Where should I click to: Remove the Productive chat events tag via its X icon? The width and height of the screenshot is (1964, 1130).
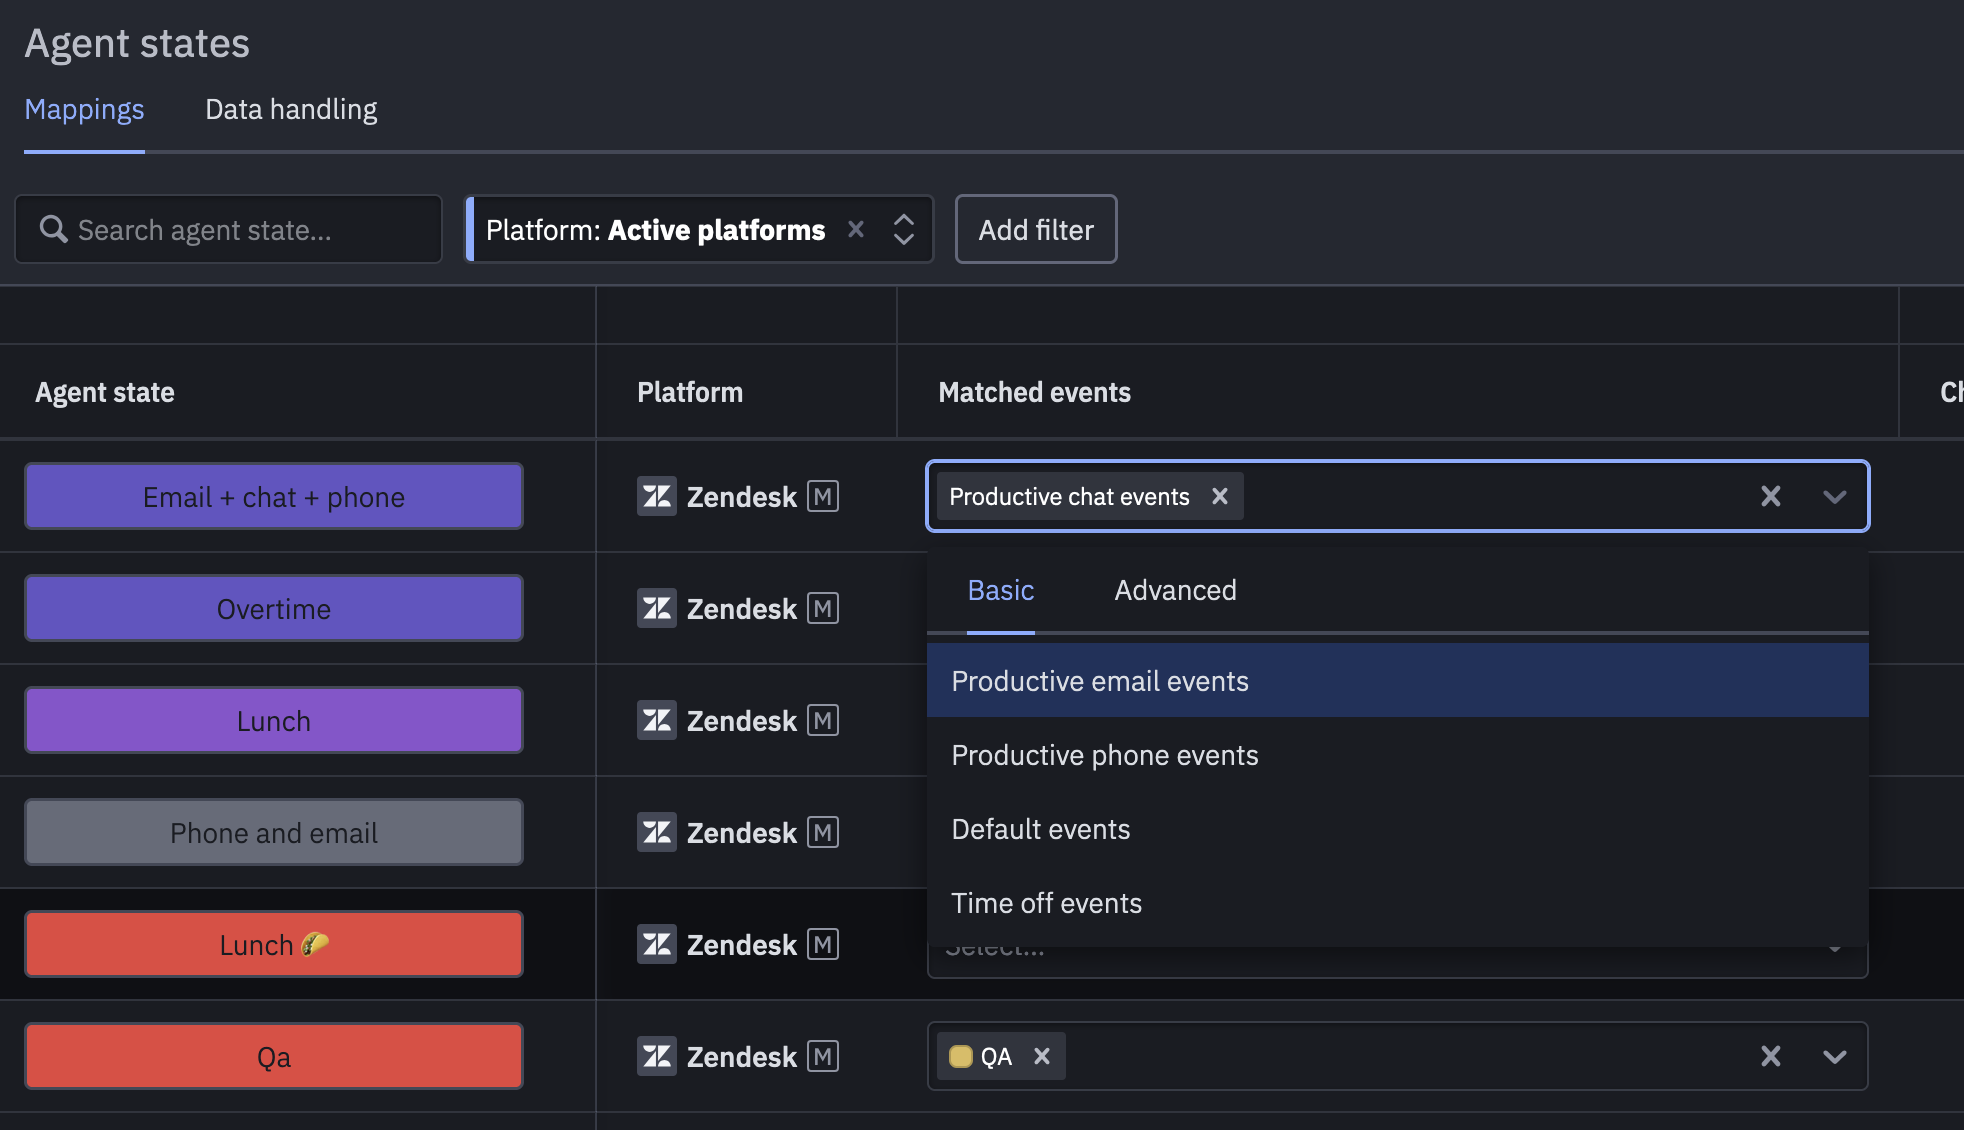[x=1220, y=496]
